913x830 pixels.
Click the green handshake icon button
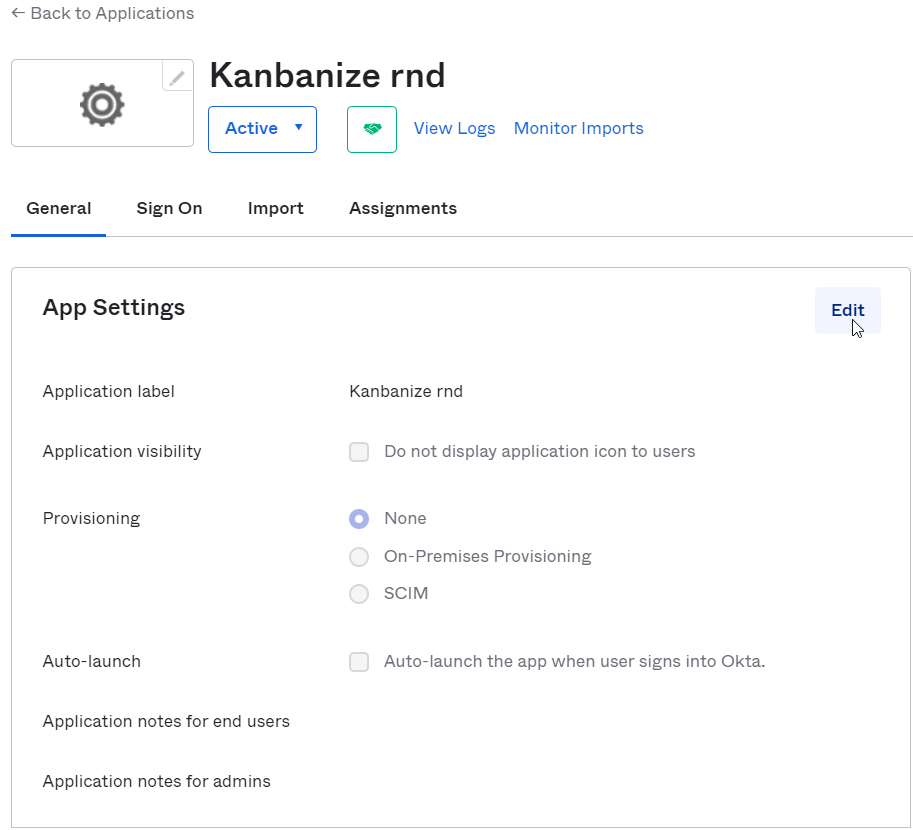click(372, 129)
